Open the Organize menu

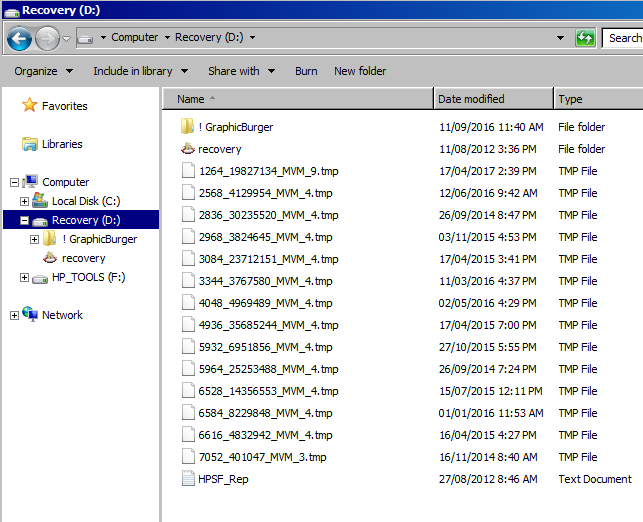click(x=43, y=71)
